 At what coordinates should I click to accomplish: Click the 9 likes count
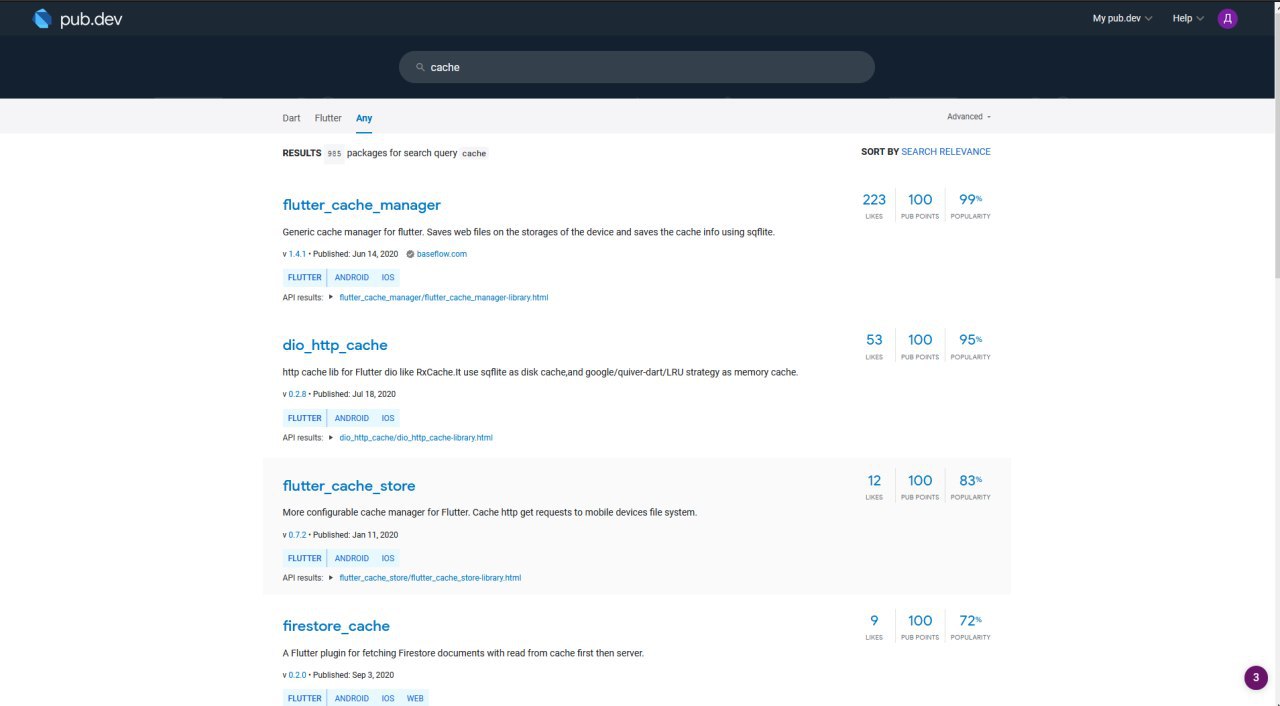[874, 621]
